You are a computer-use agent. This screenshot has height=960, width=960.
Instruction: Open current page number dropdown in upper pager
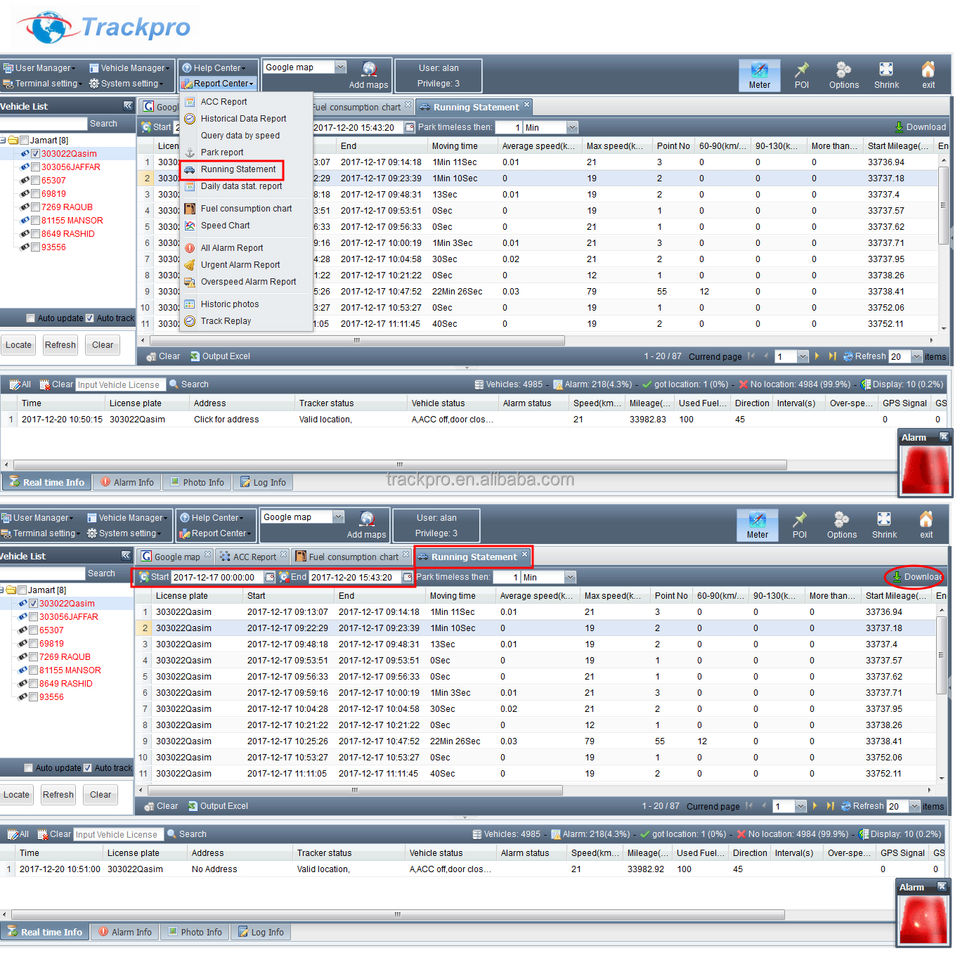(803, 356)
